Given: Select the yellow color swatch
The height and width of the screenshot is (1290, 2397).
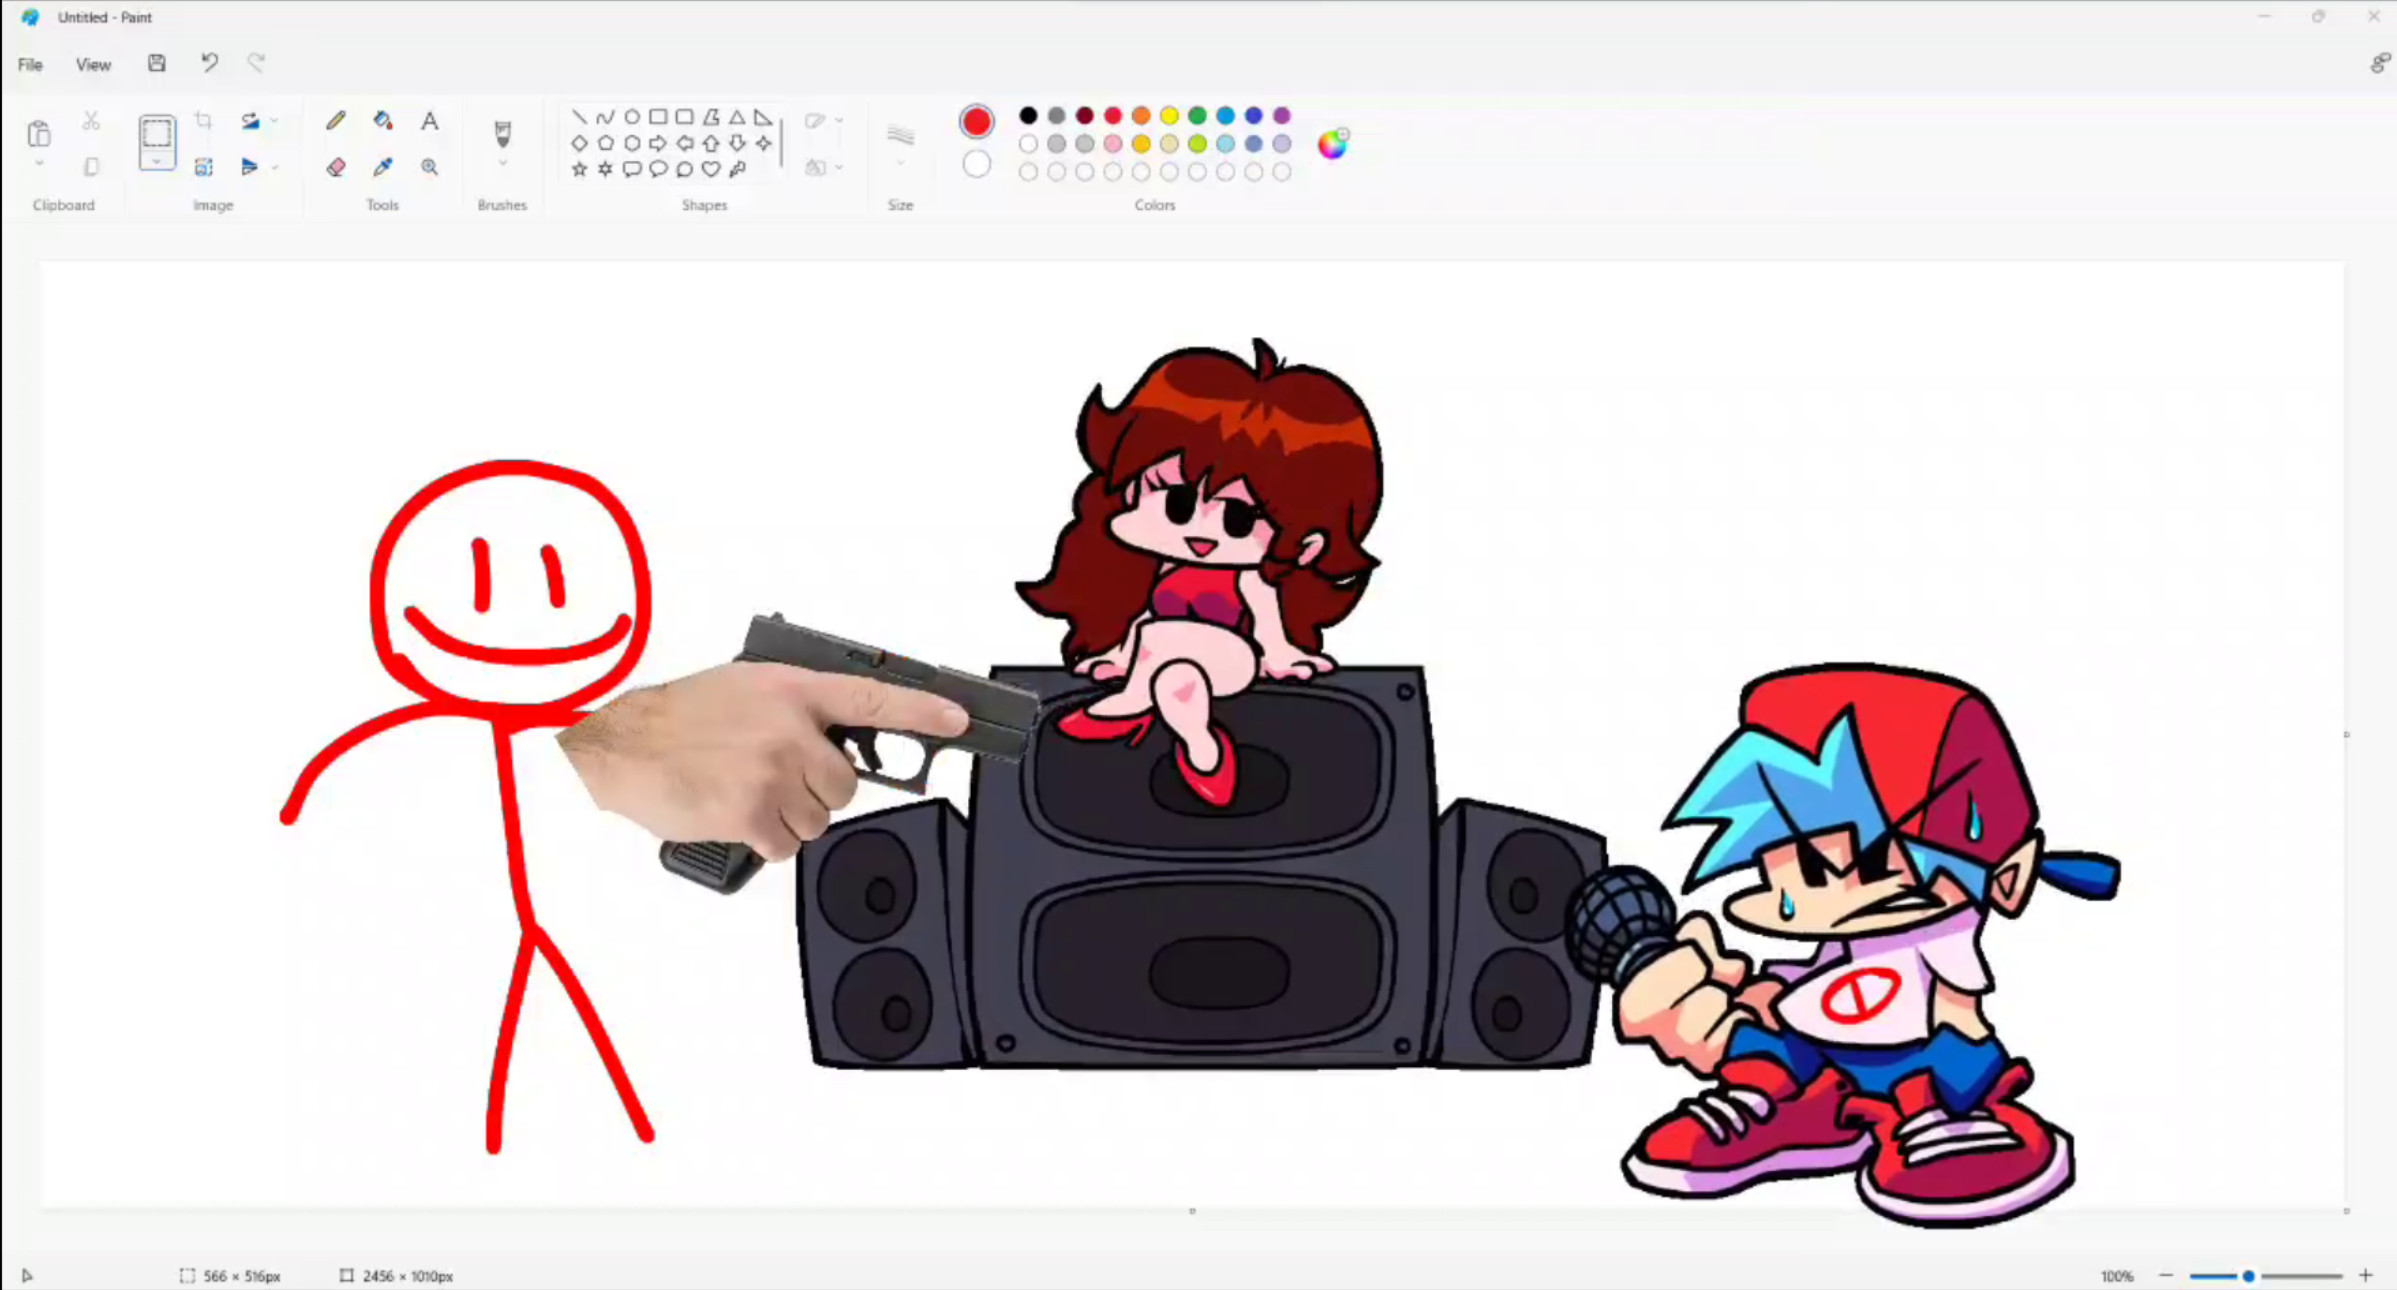Looking at the screenshot, I should point(1168,115).
